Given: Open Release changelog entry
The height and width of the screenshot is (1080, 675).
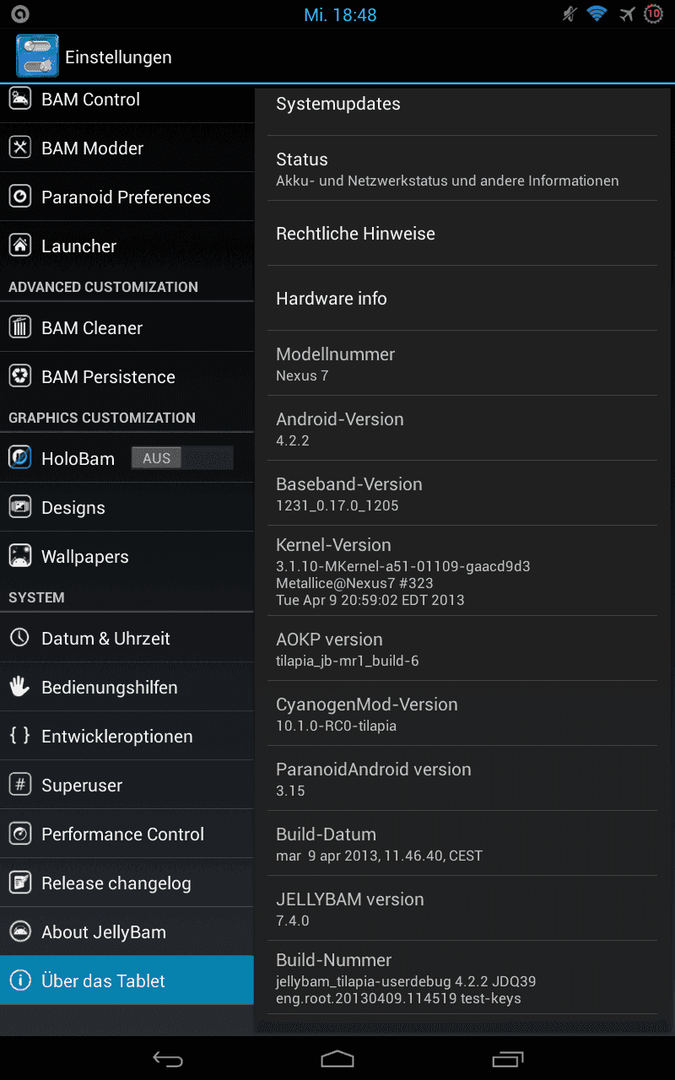Looking at the screenshot, I should [x=127, y=882].
